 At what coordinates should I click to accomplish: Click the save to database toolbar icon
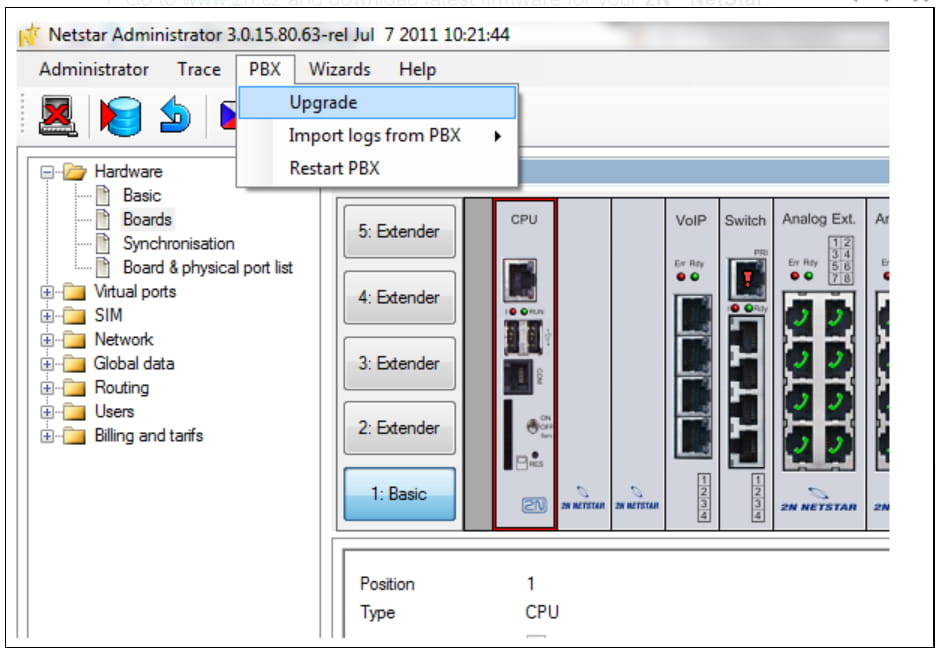click(x=121, y=116)
